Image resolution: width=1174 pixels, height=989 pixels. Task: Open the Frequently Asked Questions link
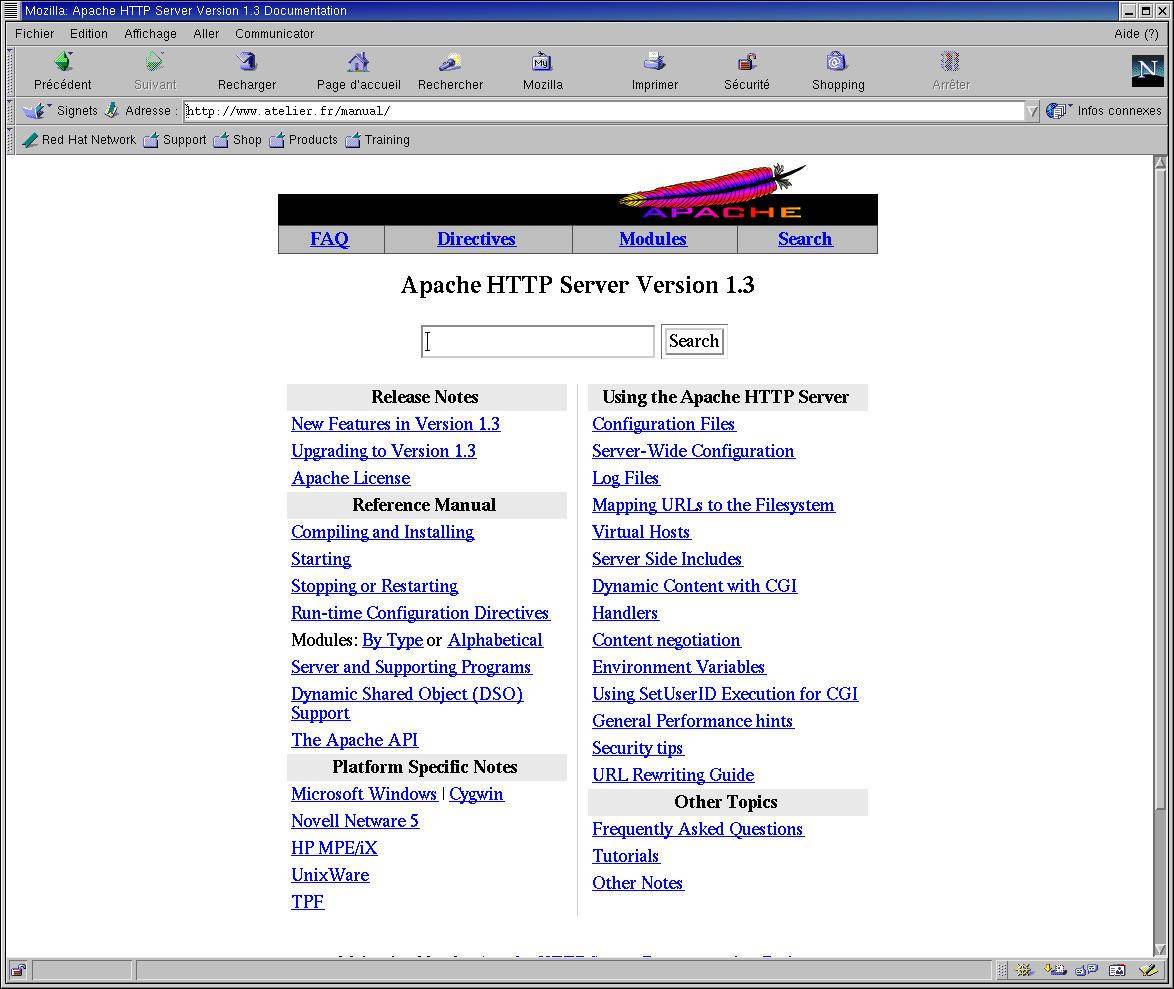click(x=698, y=829)
